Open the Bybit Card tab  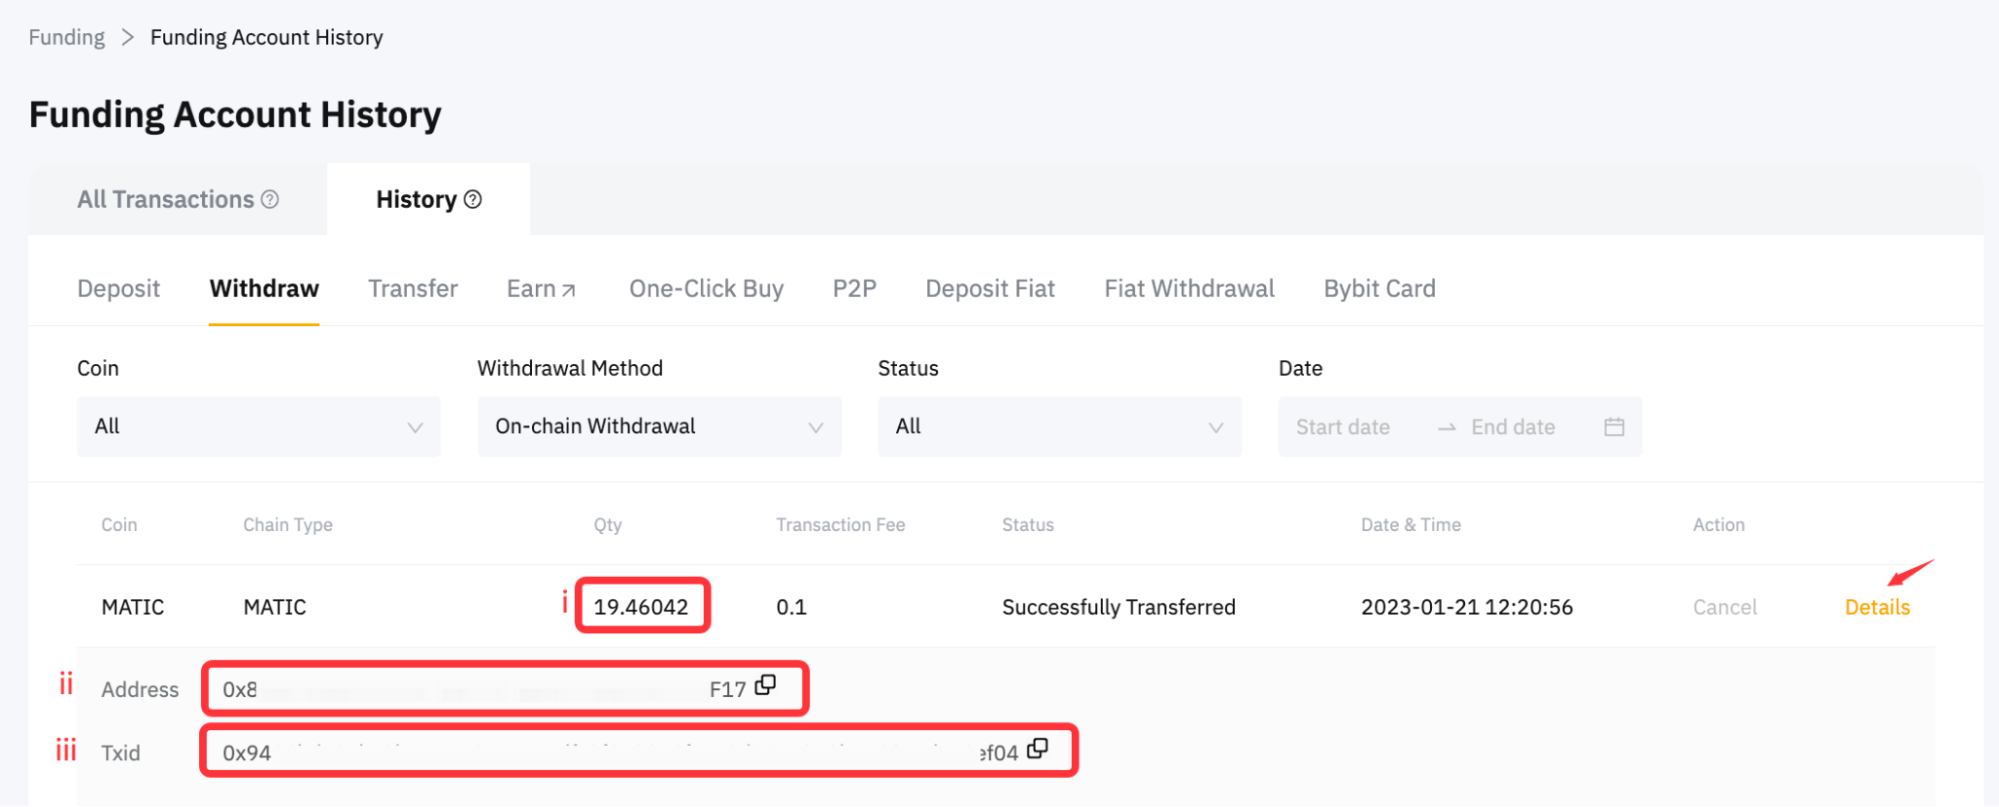coord(1379,289)
